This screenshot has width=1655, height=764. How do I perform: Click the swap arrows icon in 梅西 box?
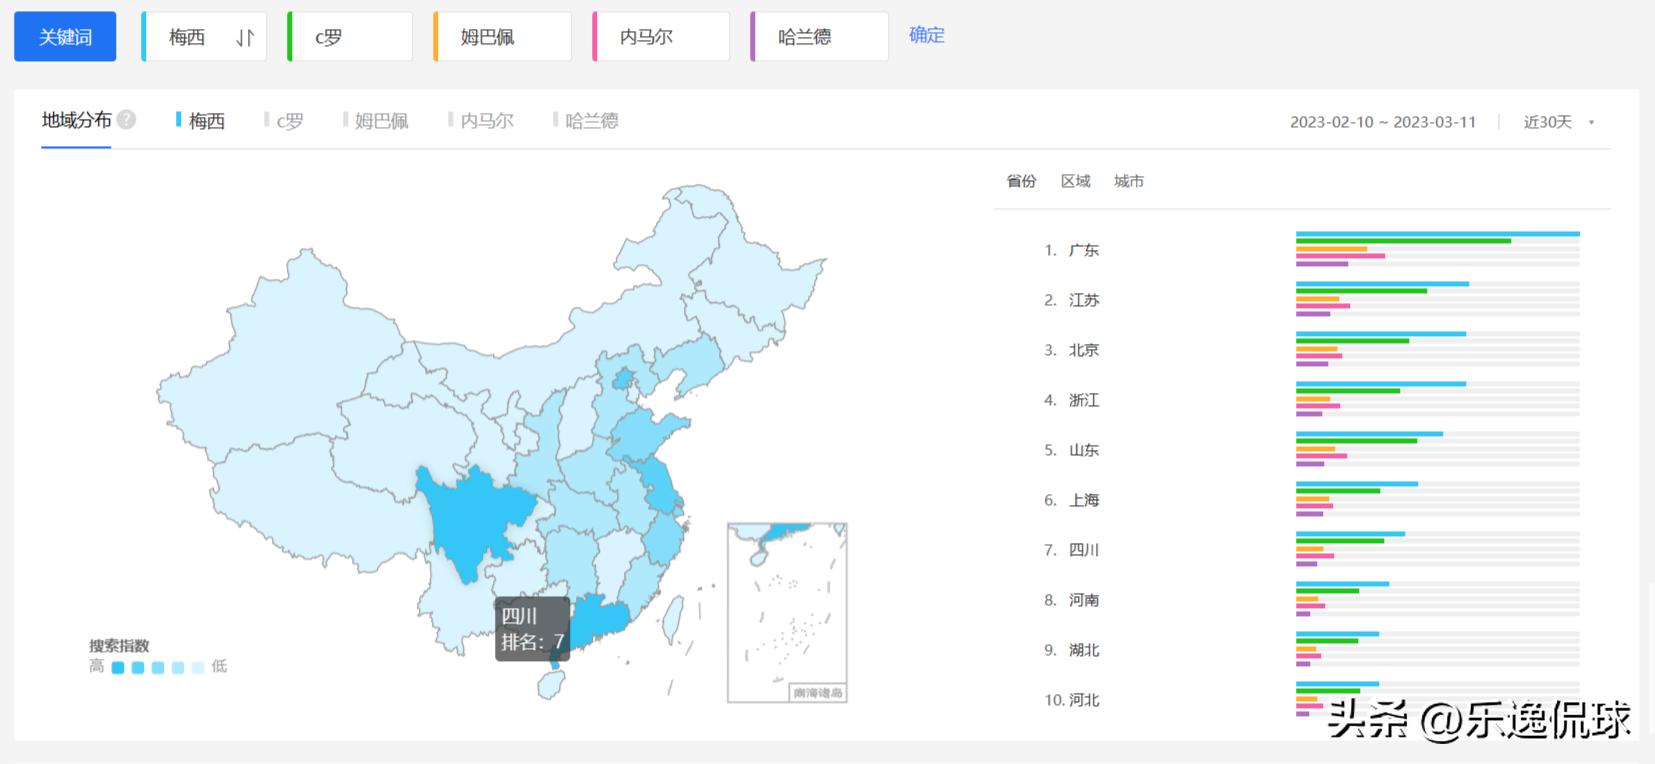tap(245, 38)
